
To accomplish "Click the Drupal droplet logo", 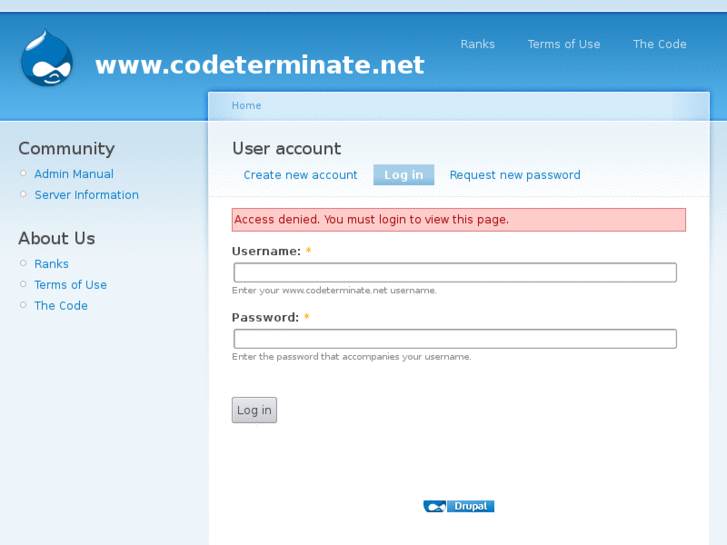I will click(x=47, y=58).
